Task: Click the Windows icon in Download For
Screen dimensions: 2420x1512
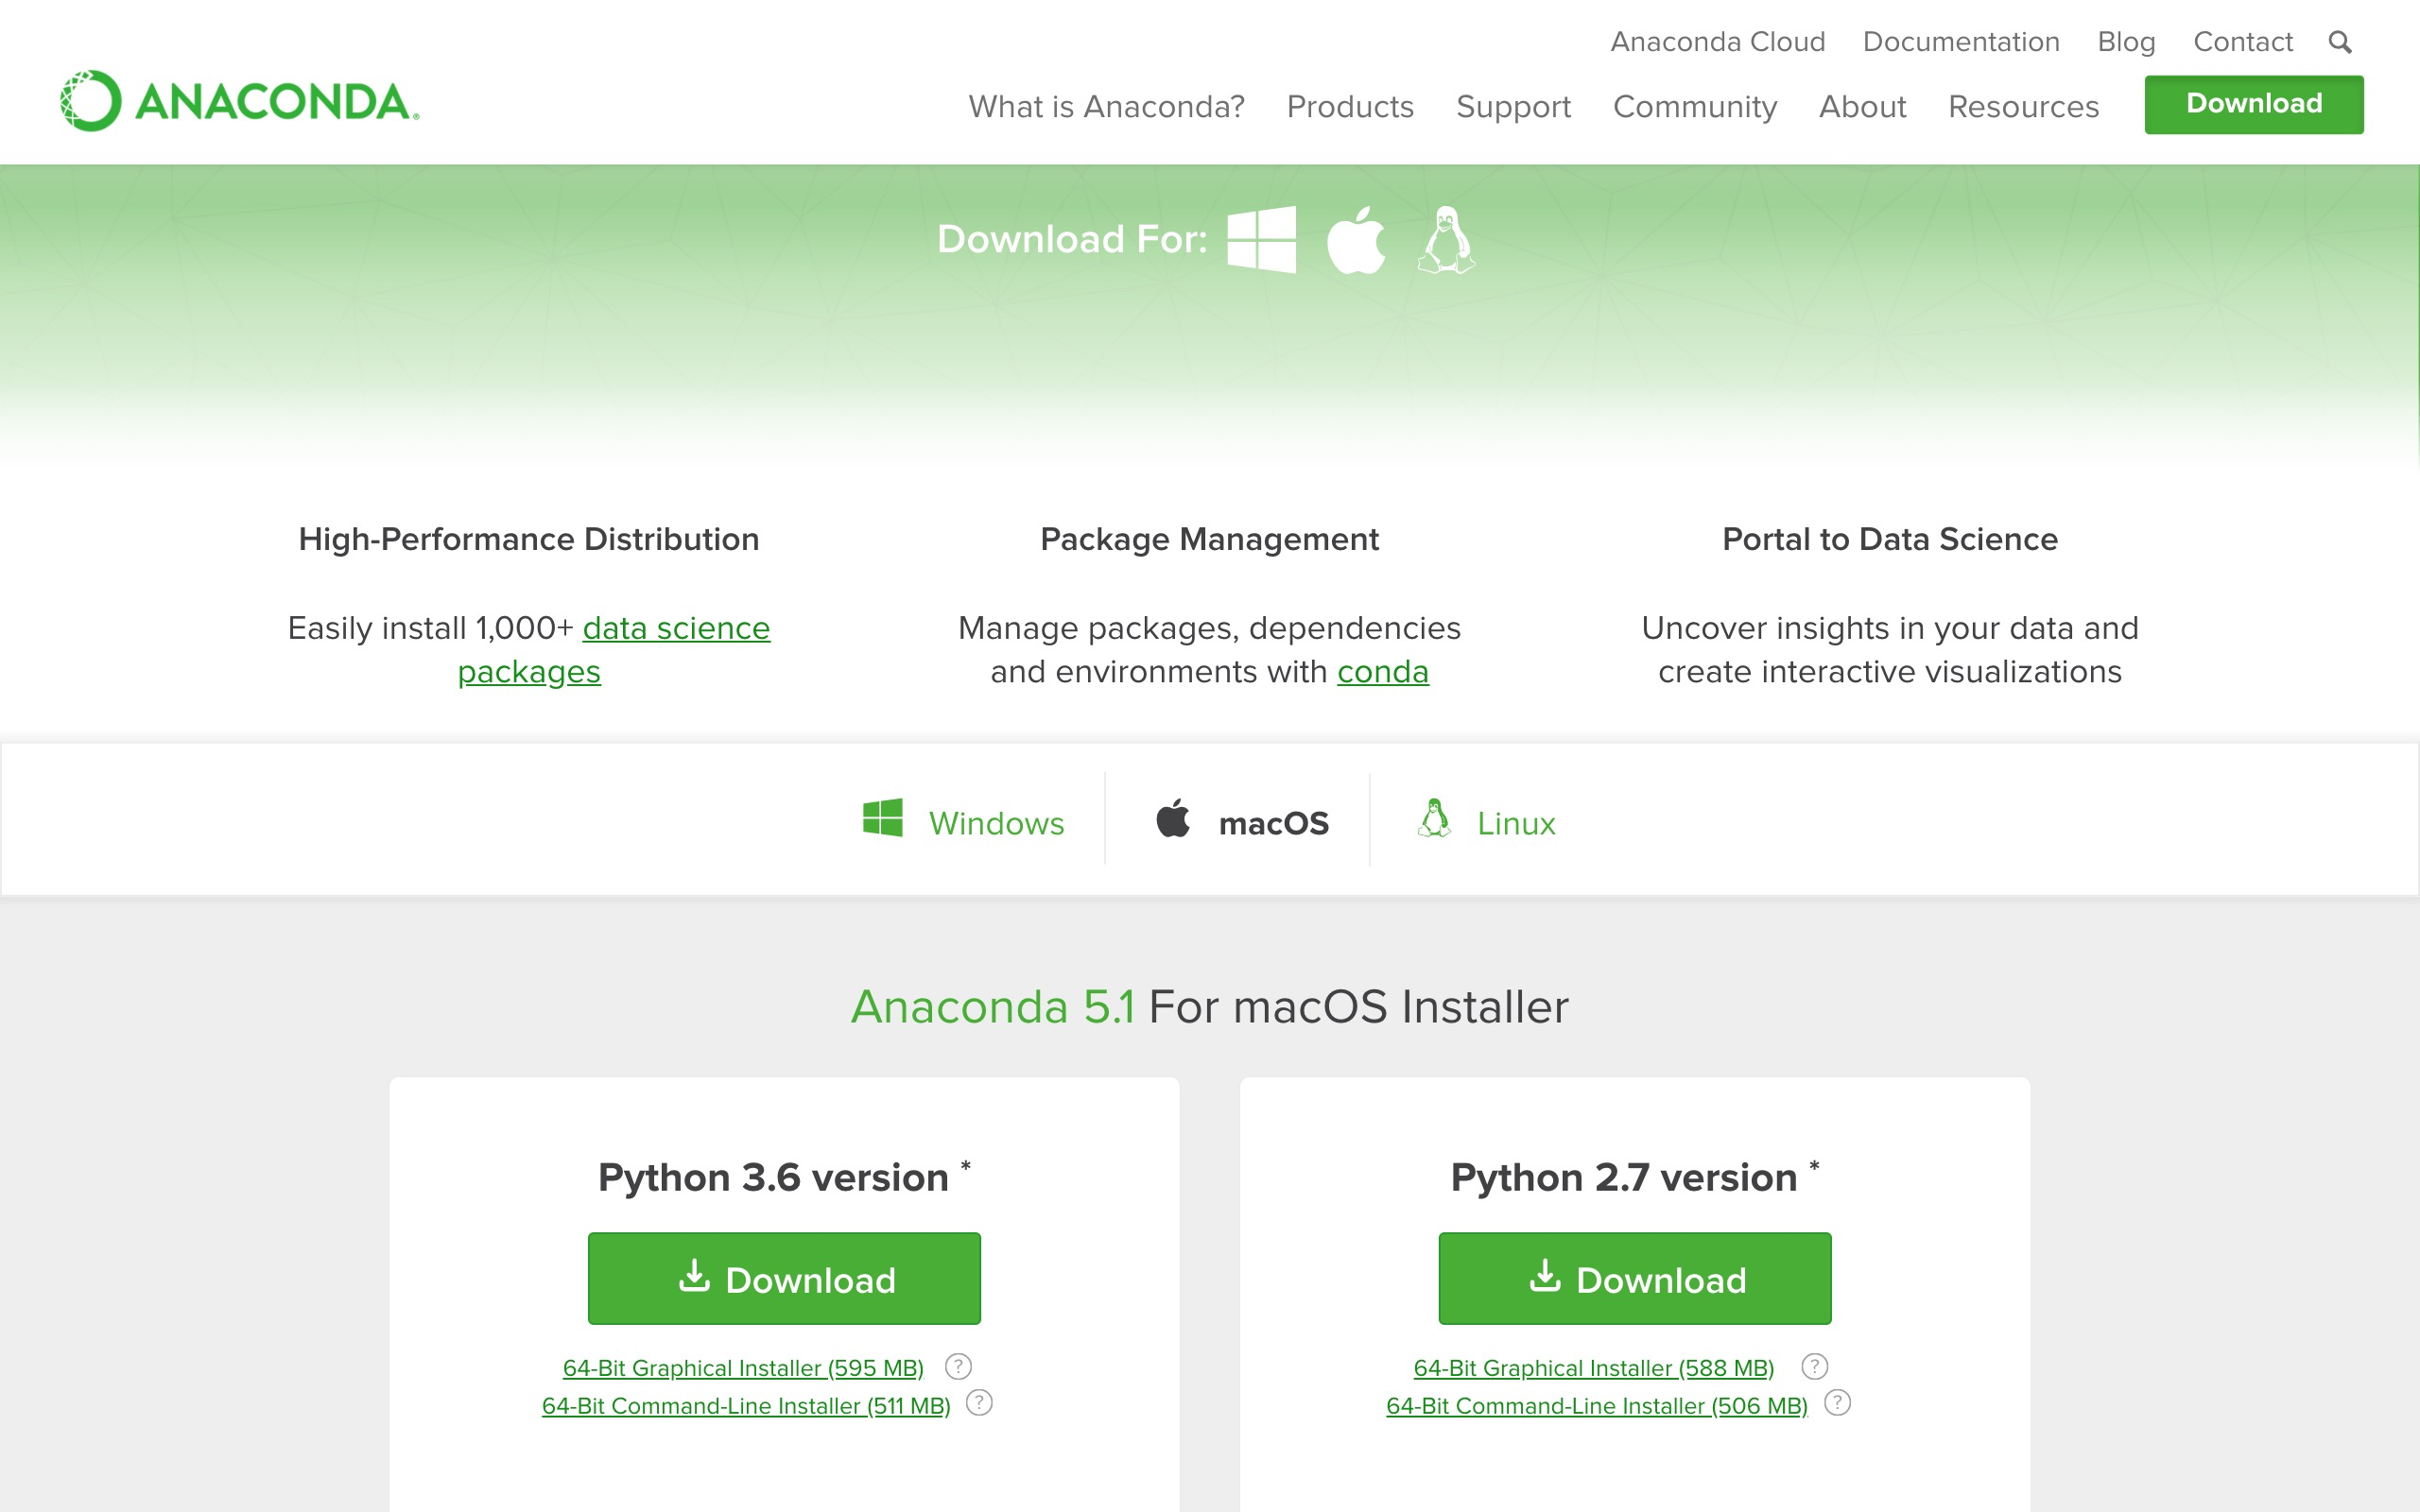Action: 1261,239
